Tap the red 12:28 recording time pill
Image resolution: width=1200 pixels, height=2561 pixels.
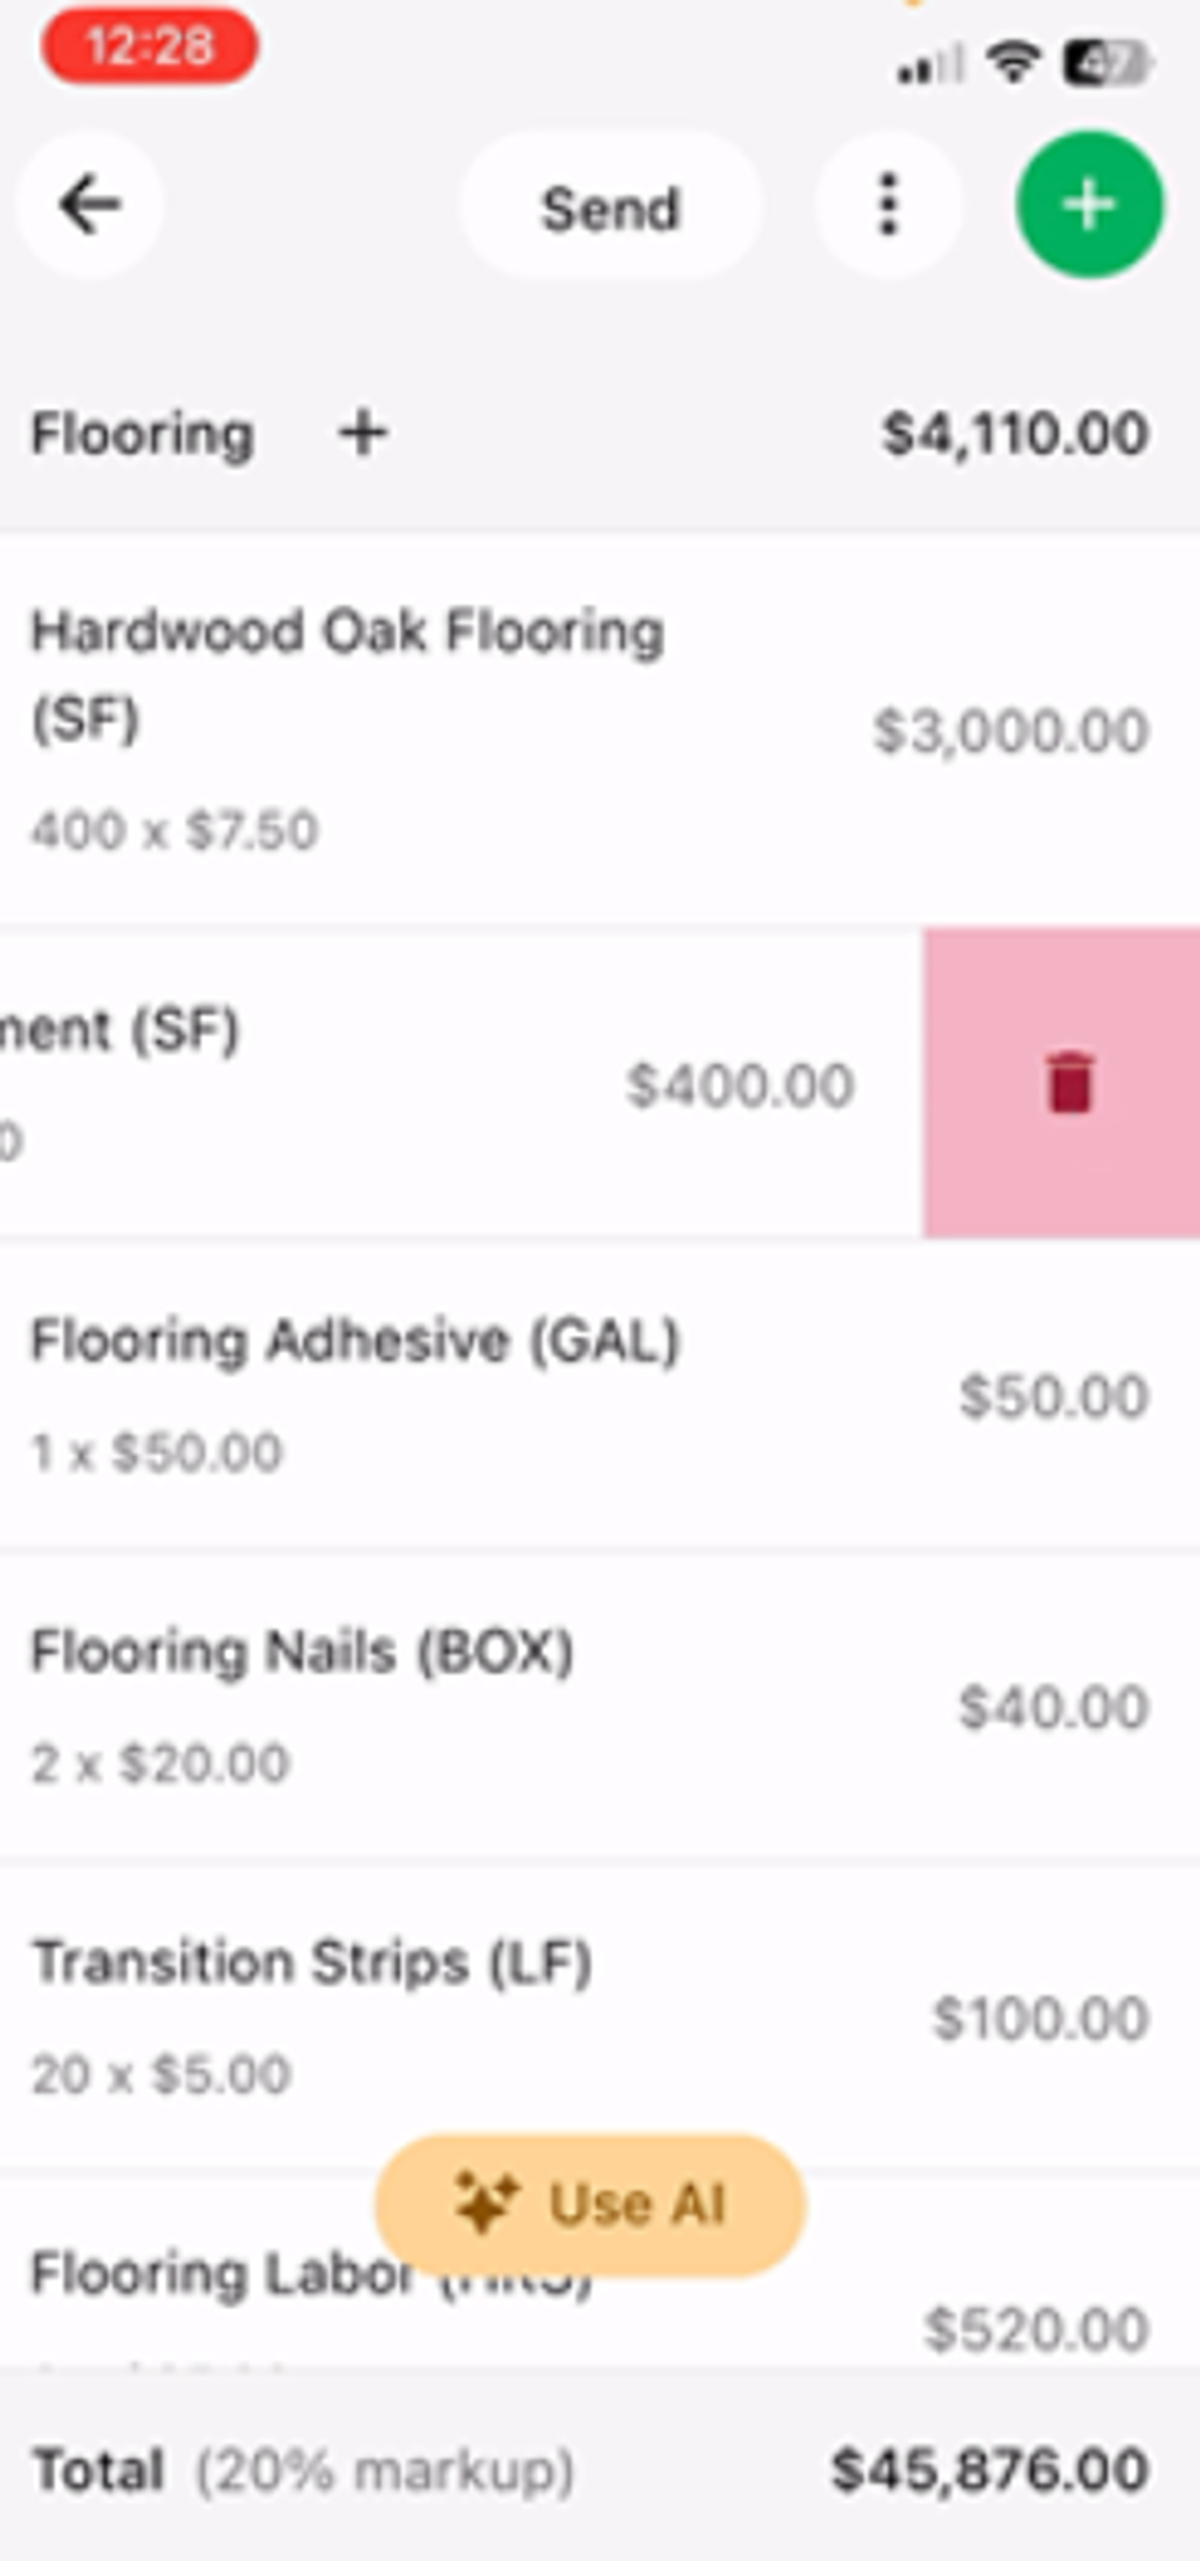tap(150, 46)
